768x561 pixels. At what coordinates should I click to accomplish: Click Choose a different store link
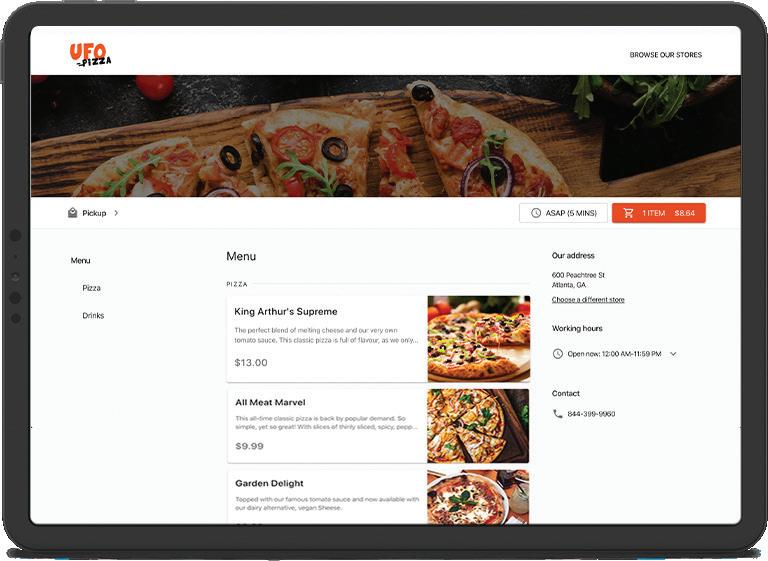click(588, 299)
